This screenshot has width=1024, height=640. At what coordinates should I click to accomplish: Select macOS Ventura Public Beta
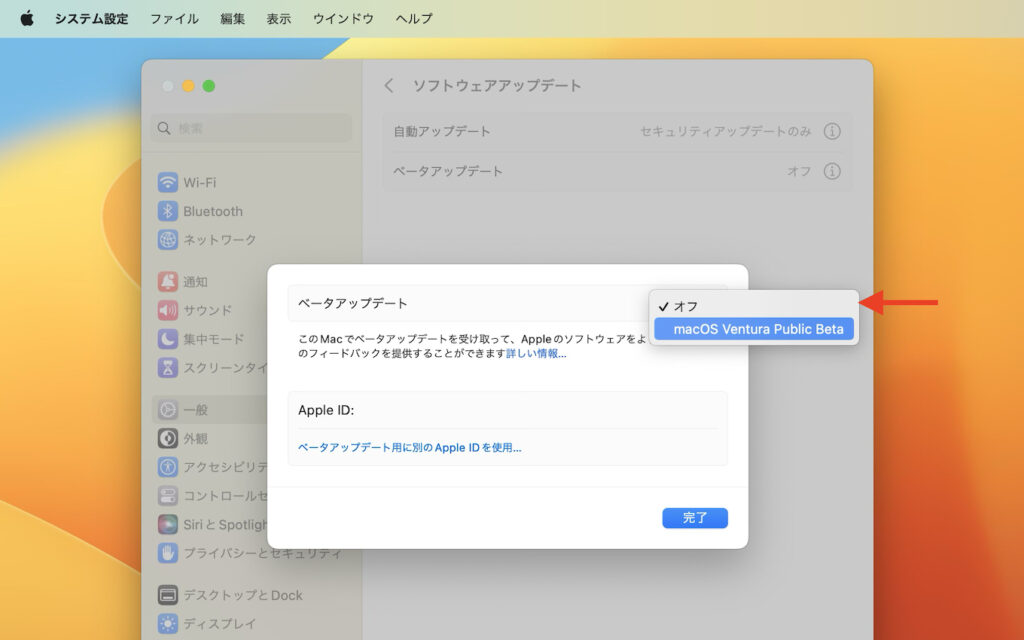[754, 329]
